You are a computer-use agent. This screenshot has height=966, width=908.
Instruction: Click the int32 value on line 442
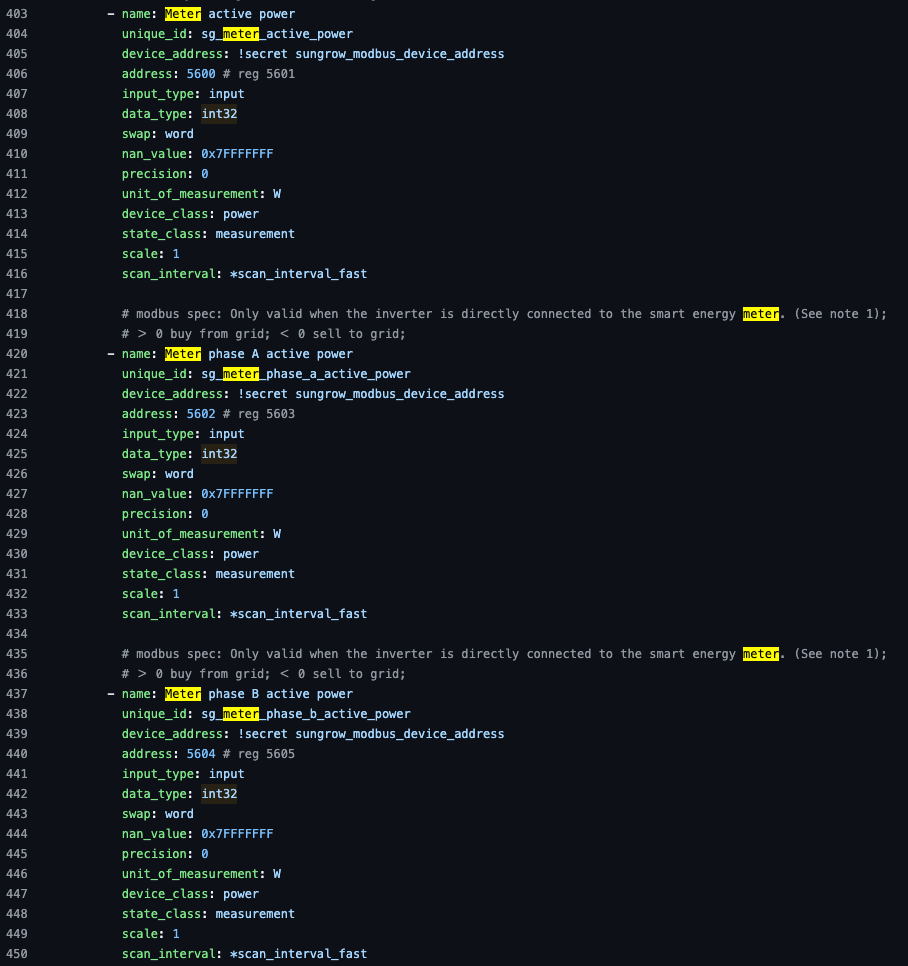click(219, 794)
